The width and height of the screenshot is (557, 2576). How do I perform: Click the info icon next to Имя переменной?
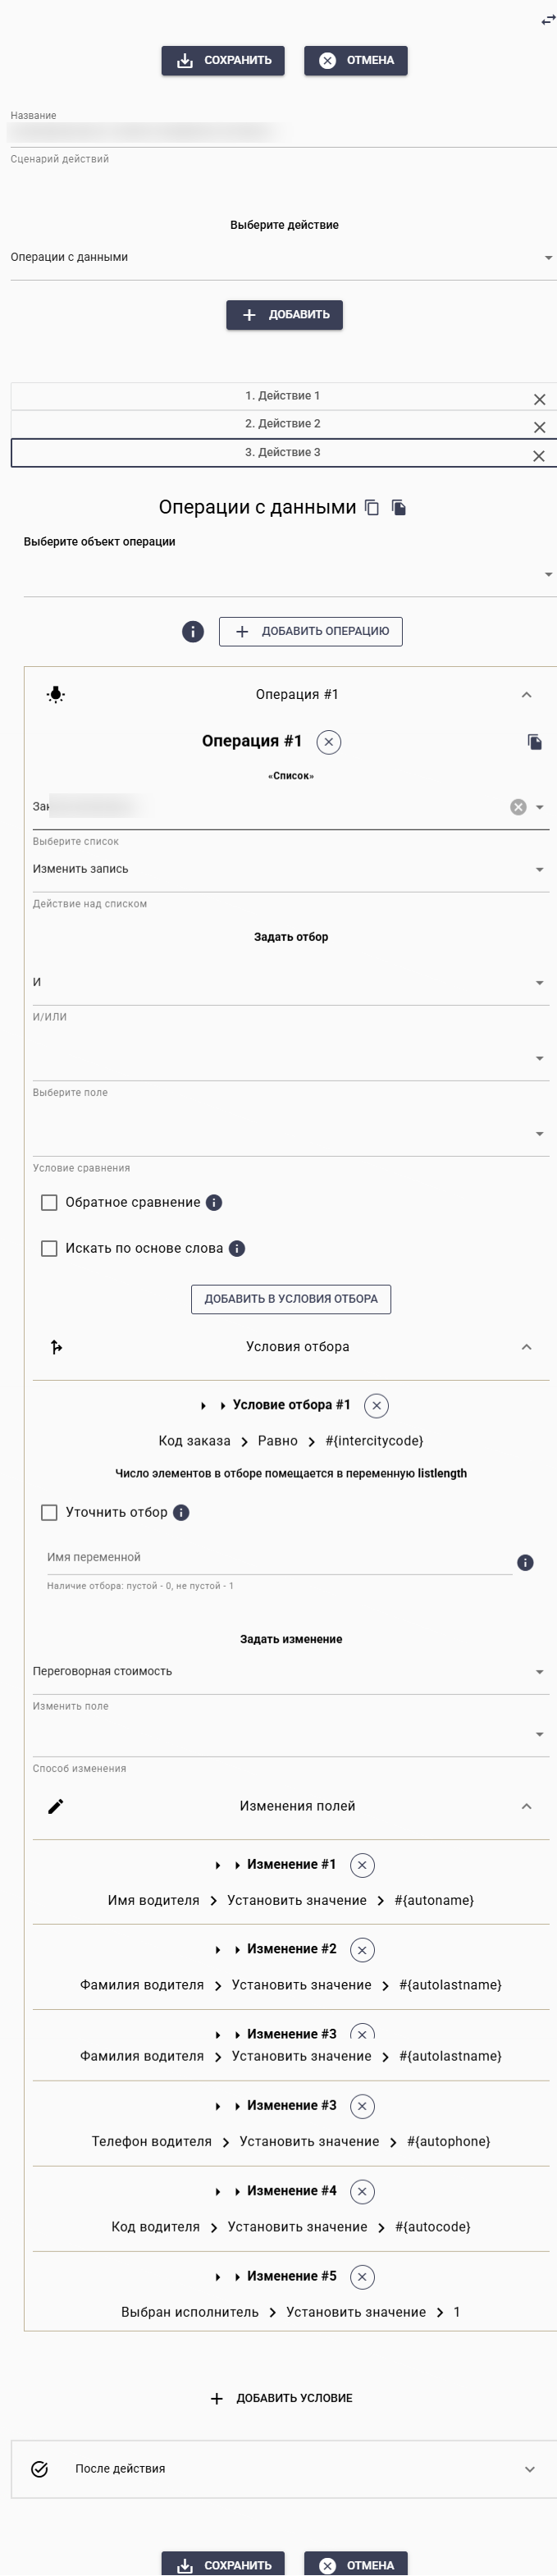coord(525,1563)
